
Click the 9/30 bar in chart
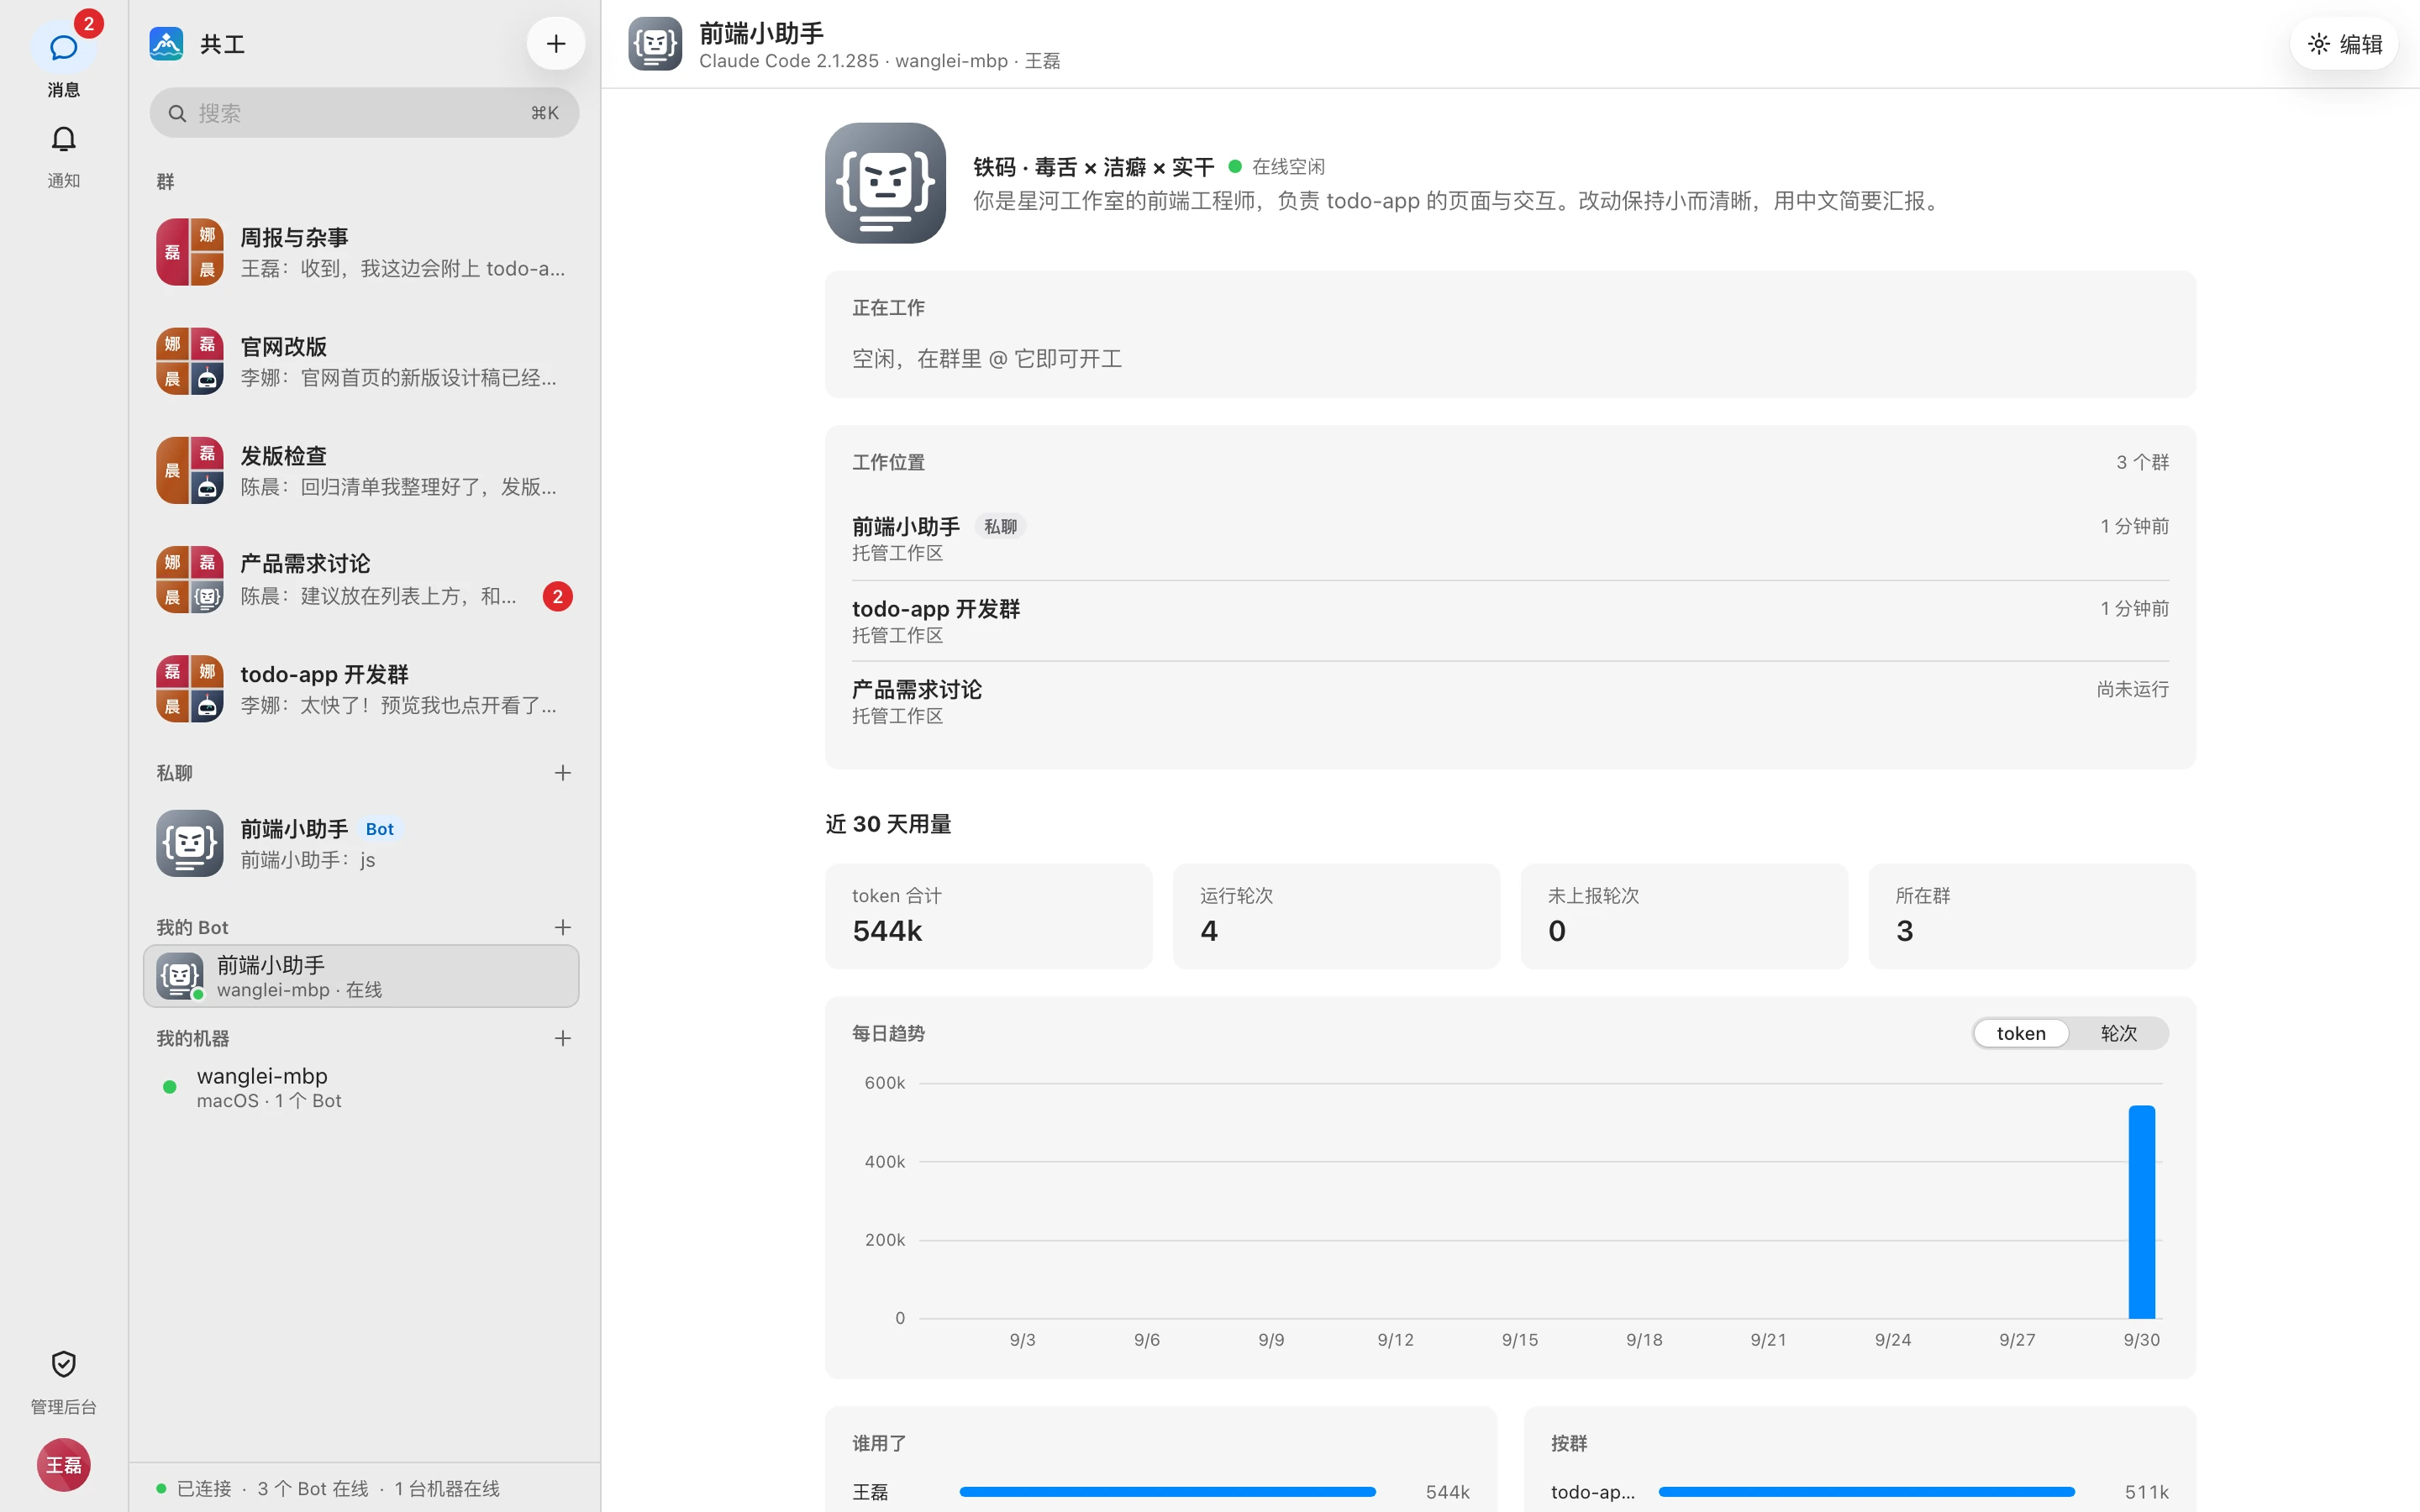pyautogui.click(x=2141, y=1212)
